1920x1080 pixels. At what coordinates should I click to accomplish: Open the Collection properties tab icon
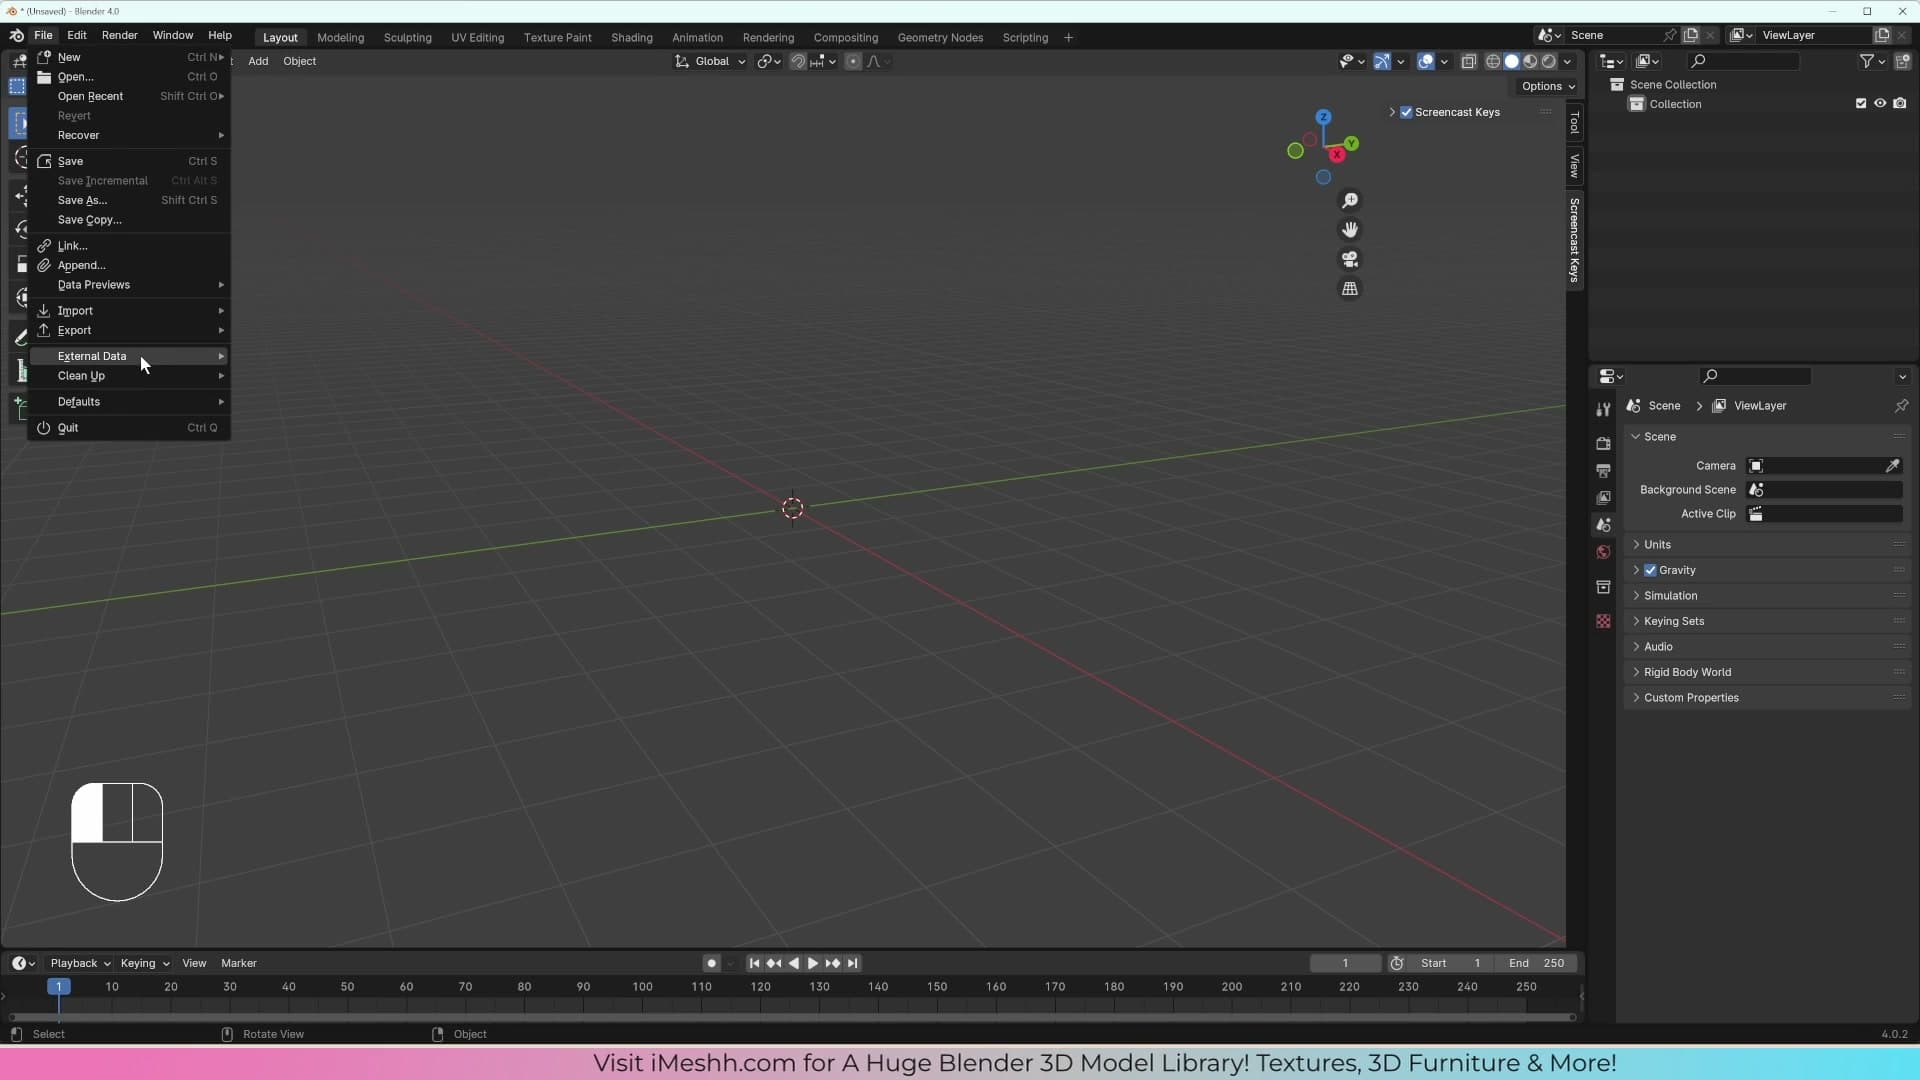[1603, 587]
